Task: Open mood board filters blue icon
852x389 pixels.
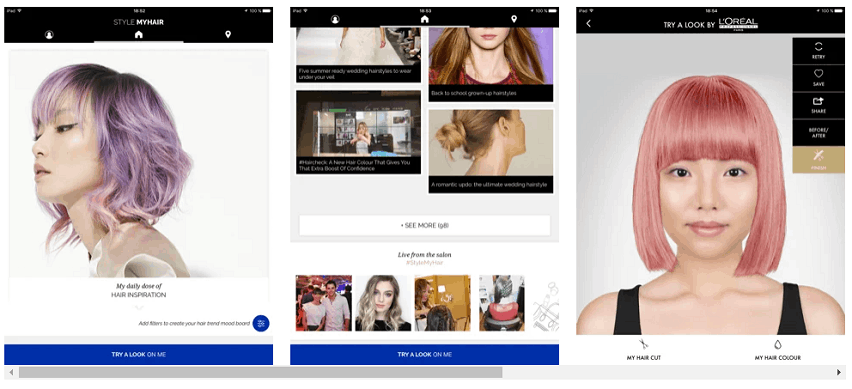Action: (x=261, y=323)
